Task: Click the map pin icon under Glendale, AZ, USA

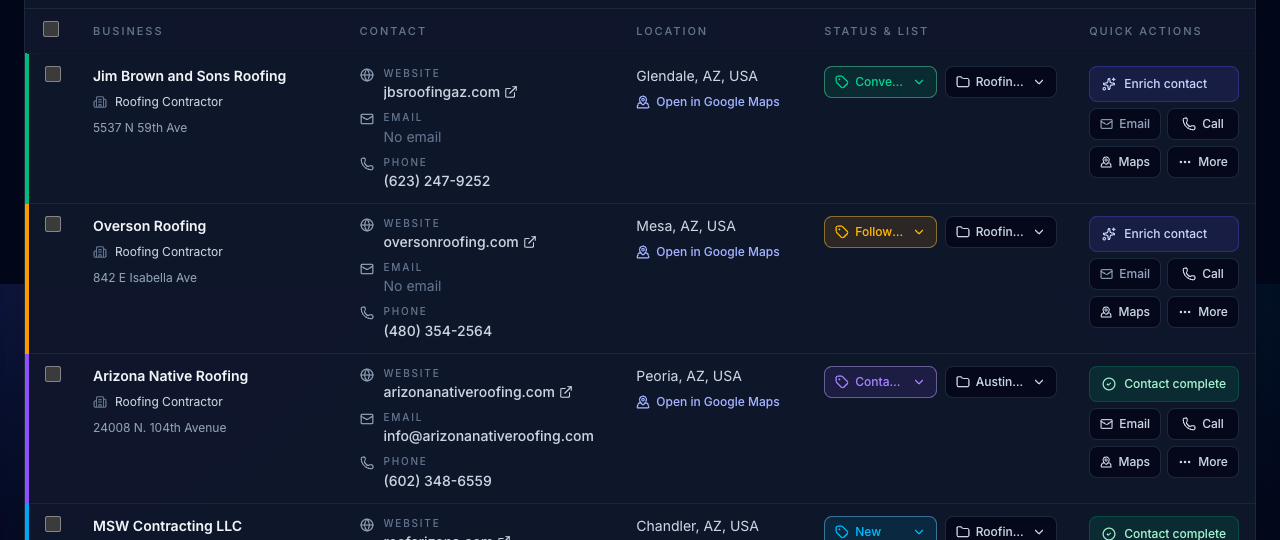Action: pyautogui.click(x=643, y=102)
